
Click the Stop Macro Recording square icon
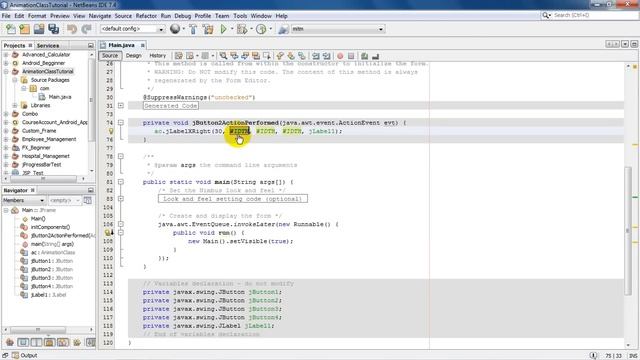(351, 56)
